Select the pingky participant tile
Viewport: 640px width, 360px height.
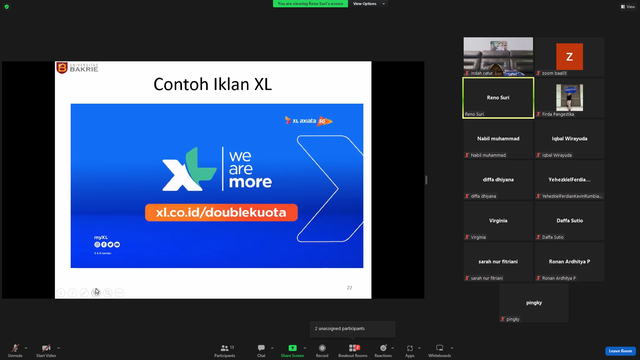[x=534, y=303]
